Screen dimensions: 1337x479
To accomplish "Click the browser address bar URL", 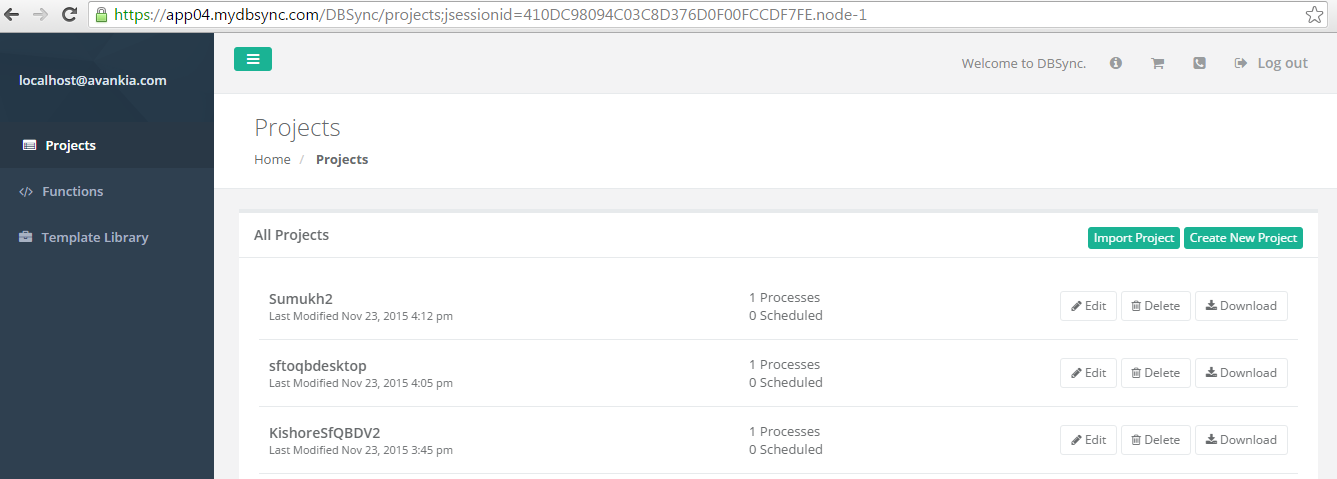I will click(600, 15).
